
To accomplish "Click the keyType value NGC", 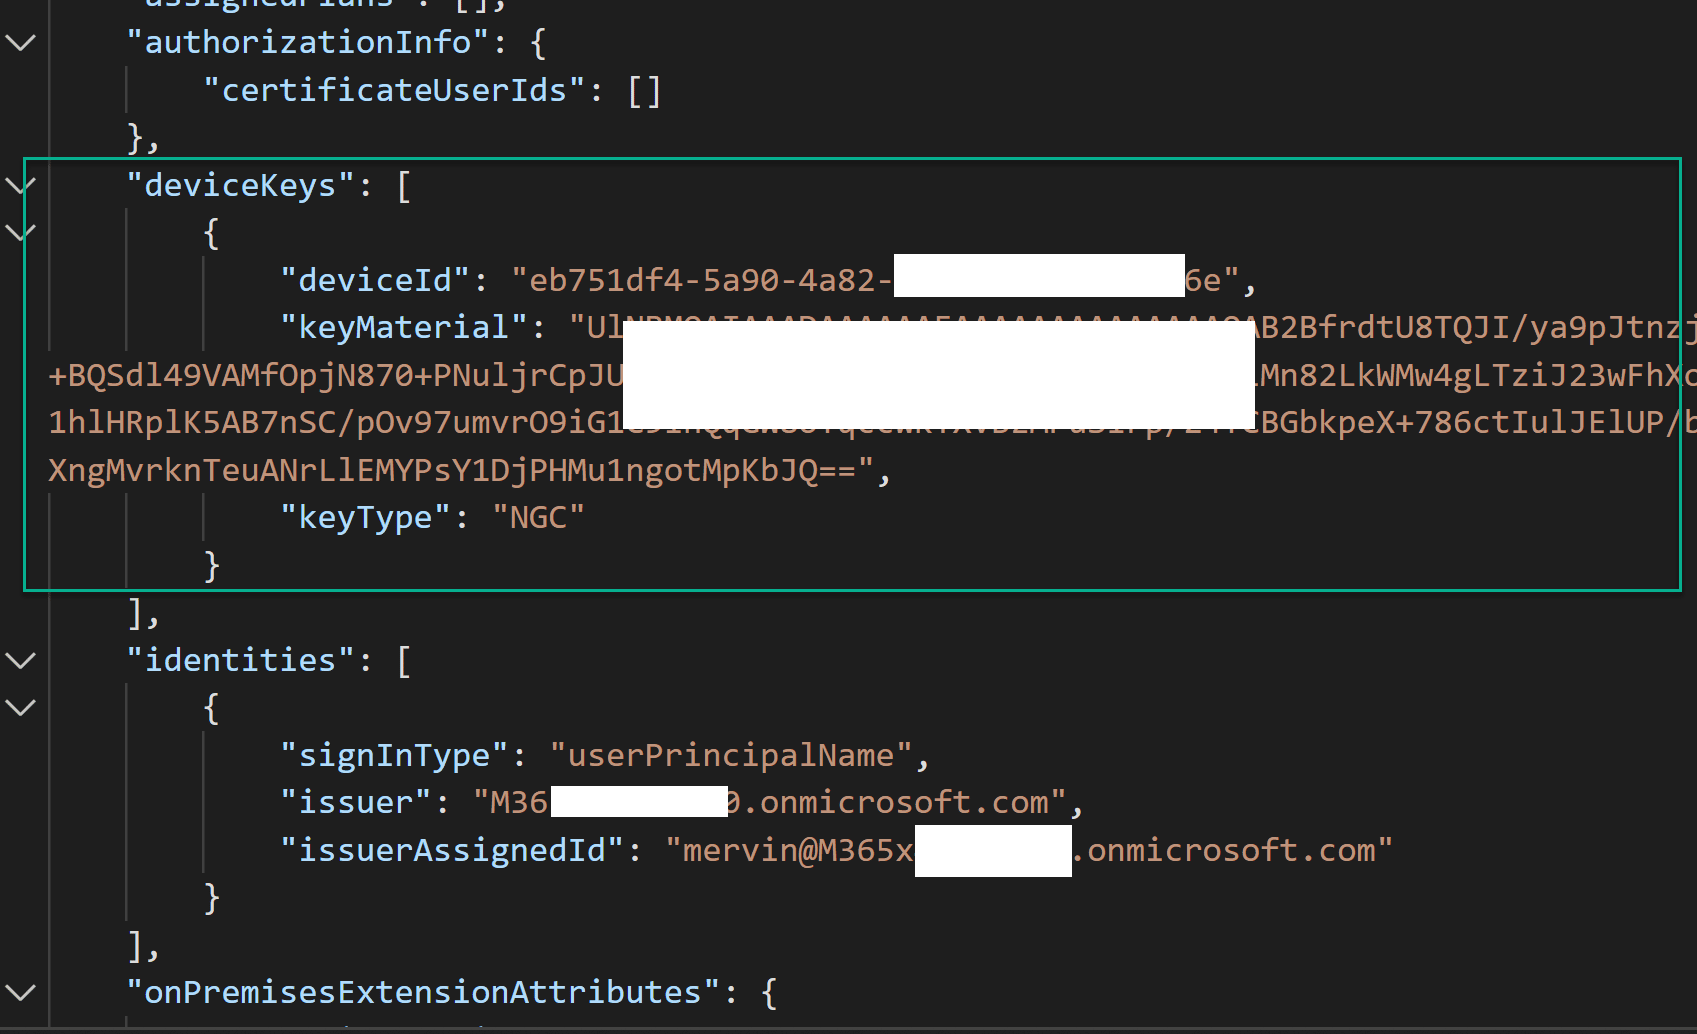I will pyautogui.click(x=538, y=517).
